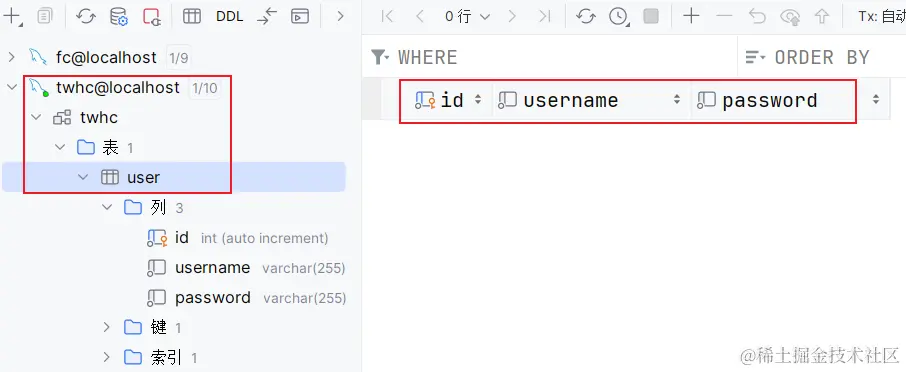
Task: Select the 索引 folder
Action: pyautogui.click(x=166, y=358)
